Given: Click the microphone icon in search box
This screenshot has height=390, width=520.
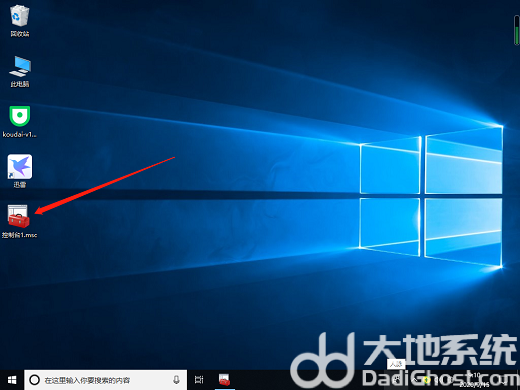Looking at the screenshot, I should (176, 380).
